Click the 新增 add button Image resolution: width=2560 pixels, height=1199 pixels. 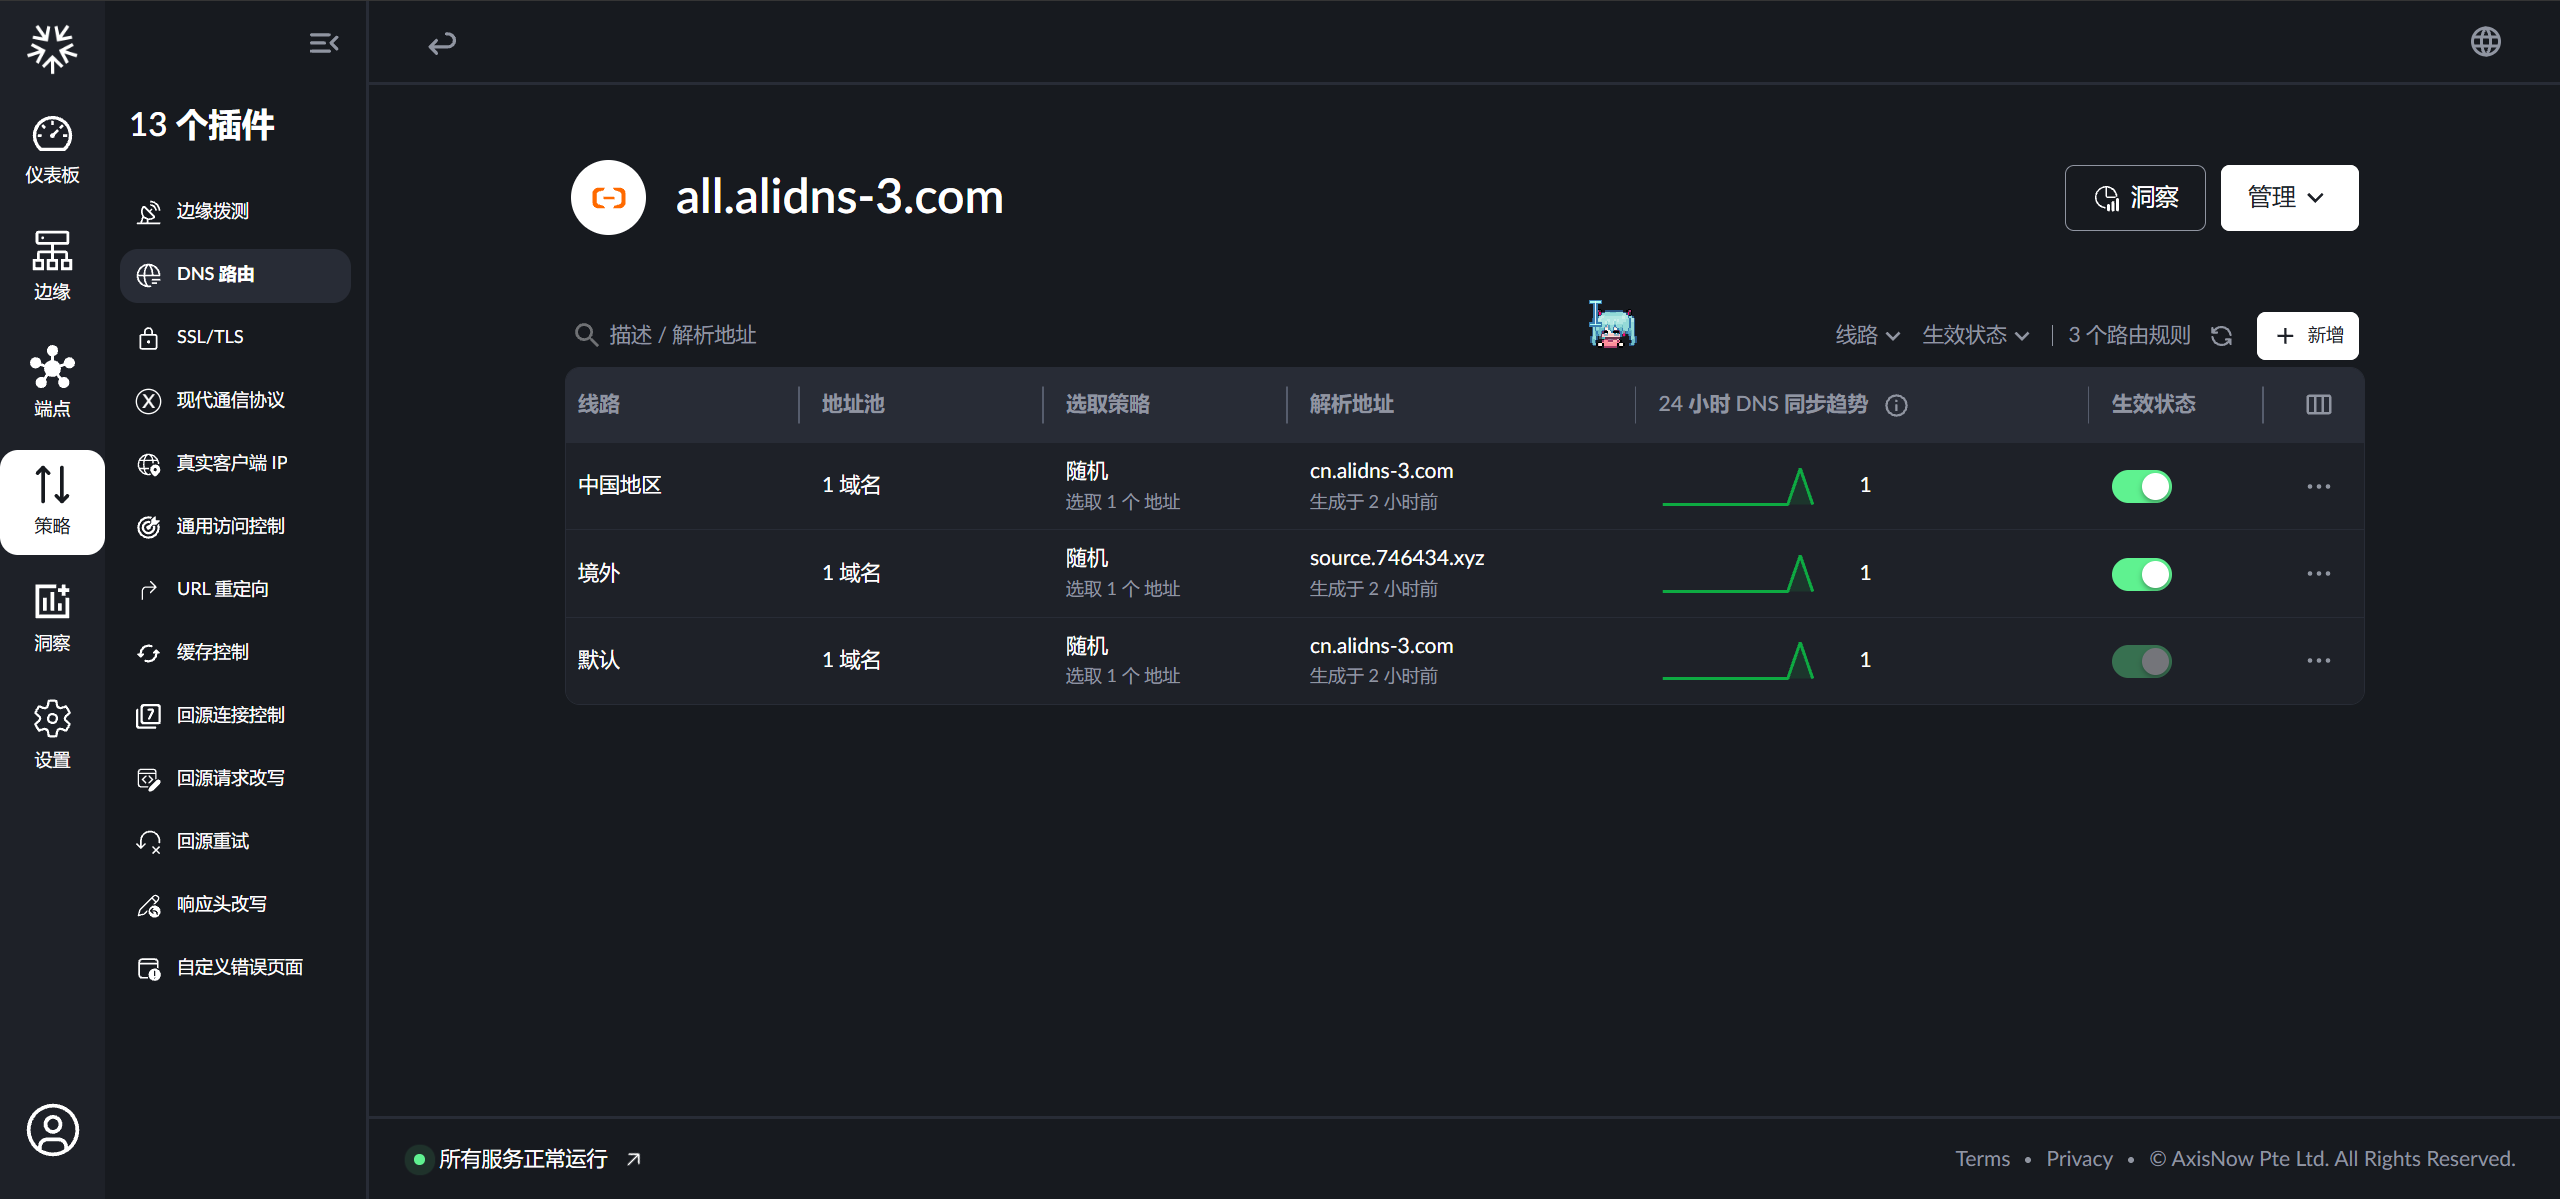[2307, 336]
